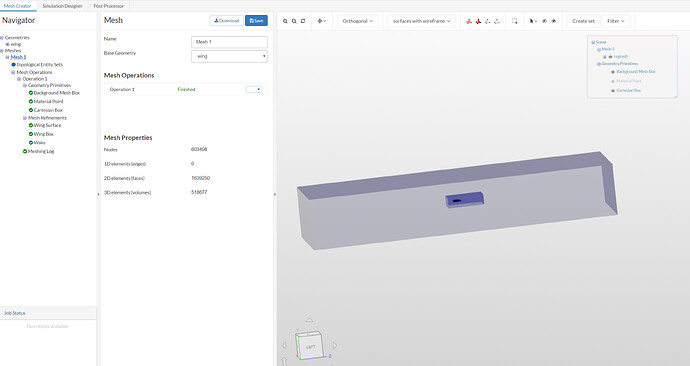Click the second magnifier zoom out icon
Screen dimensions: 690x366
(x=294, y=21)
